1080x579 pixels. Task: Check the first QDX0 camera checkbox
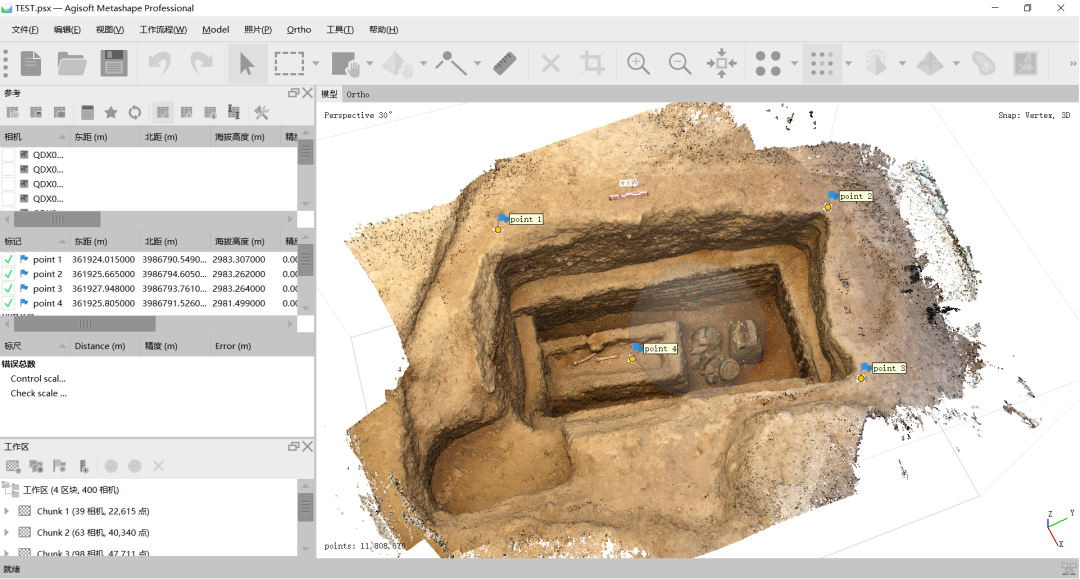coord(8,155)
